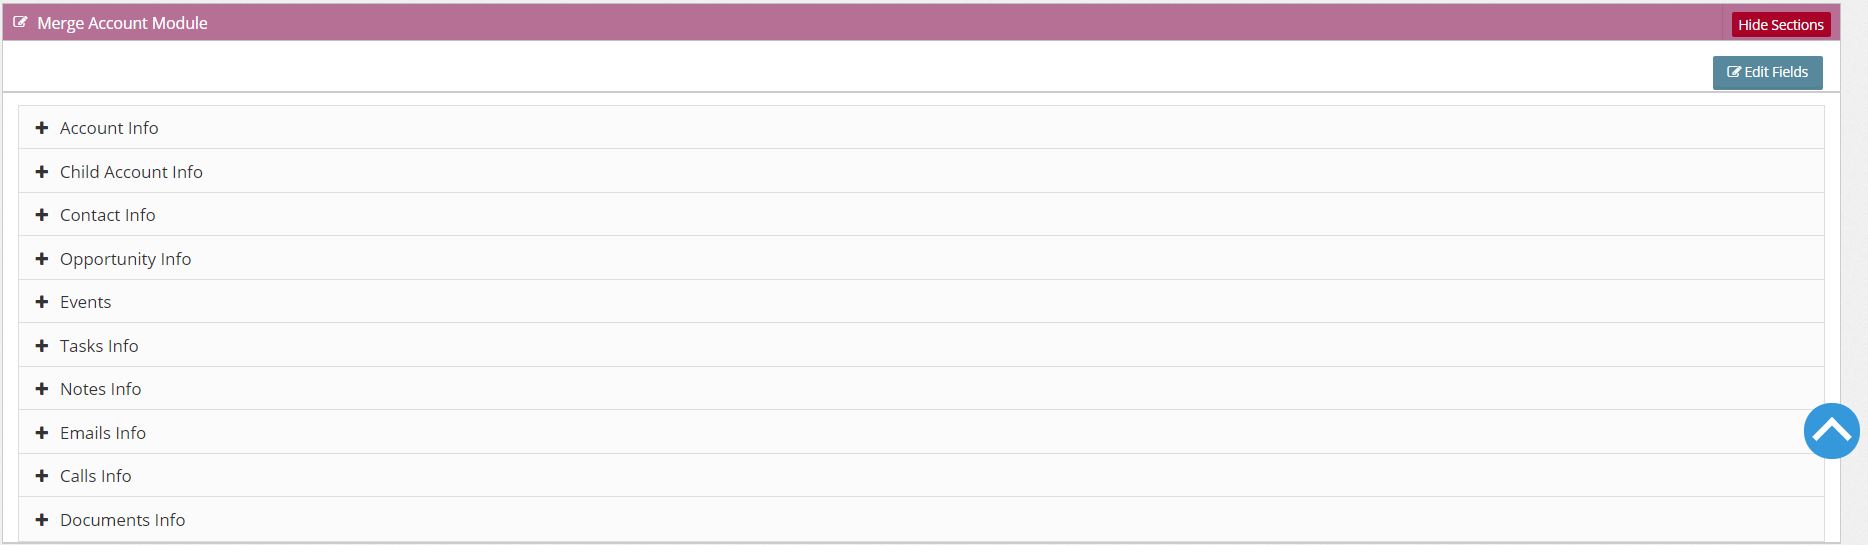
Task: Click the Edit Fields button
Action: pyautogui.click(x=1767, y=72)
